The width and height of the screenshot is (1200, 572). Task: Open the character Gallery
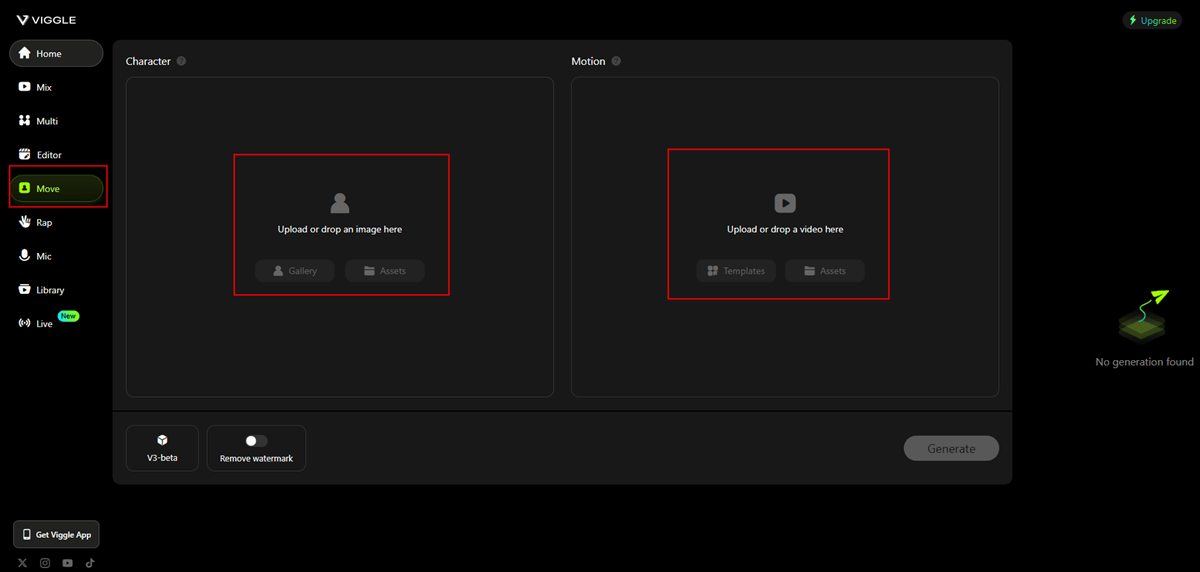tap(295, 271)
